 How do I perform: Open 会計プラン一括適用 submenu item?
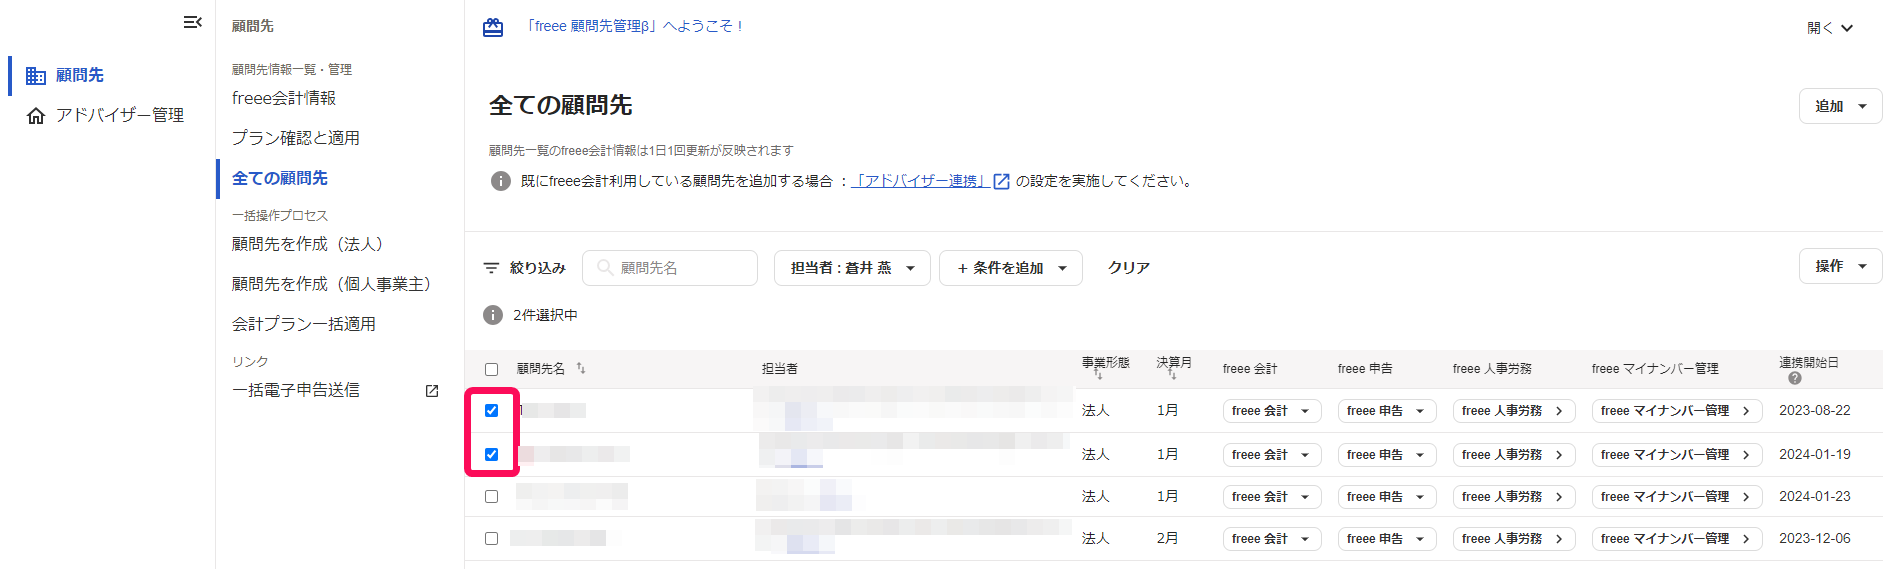coord(304,324)
